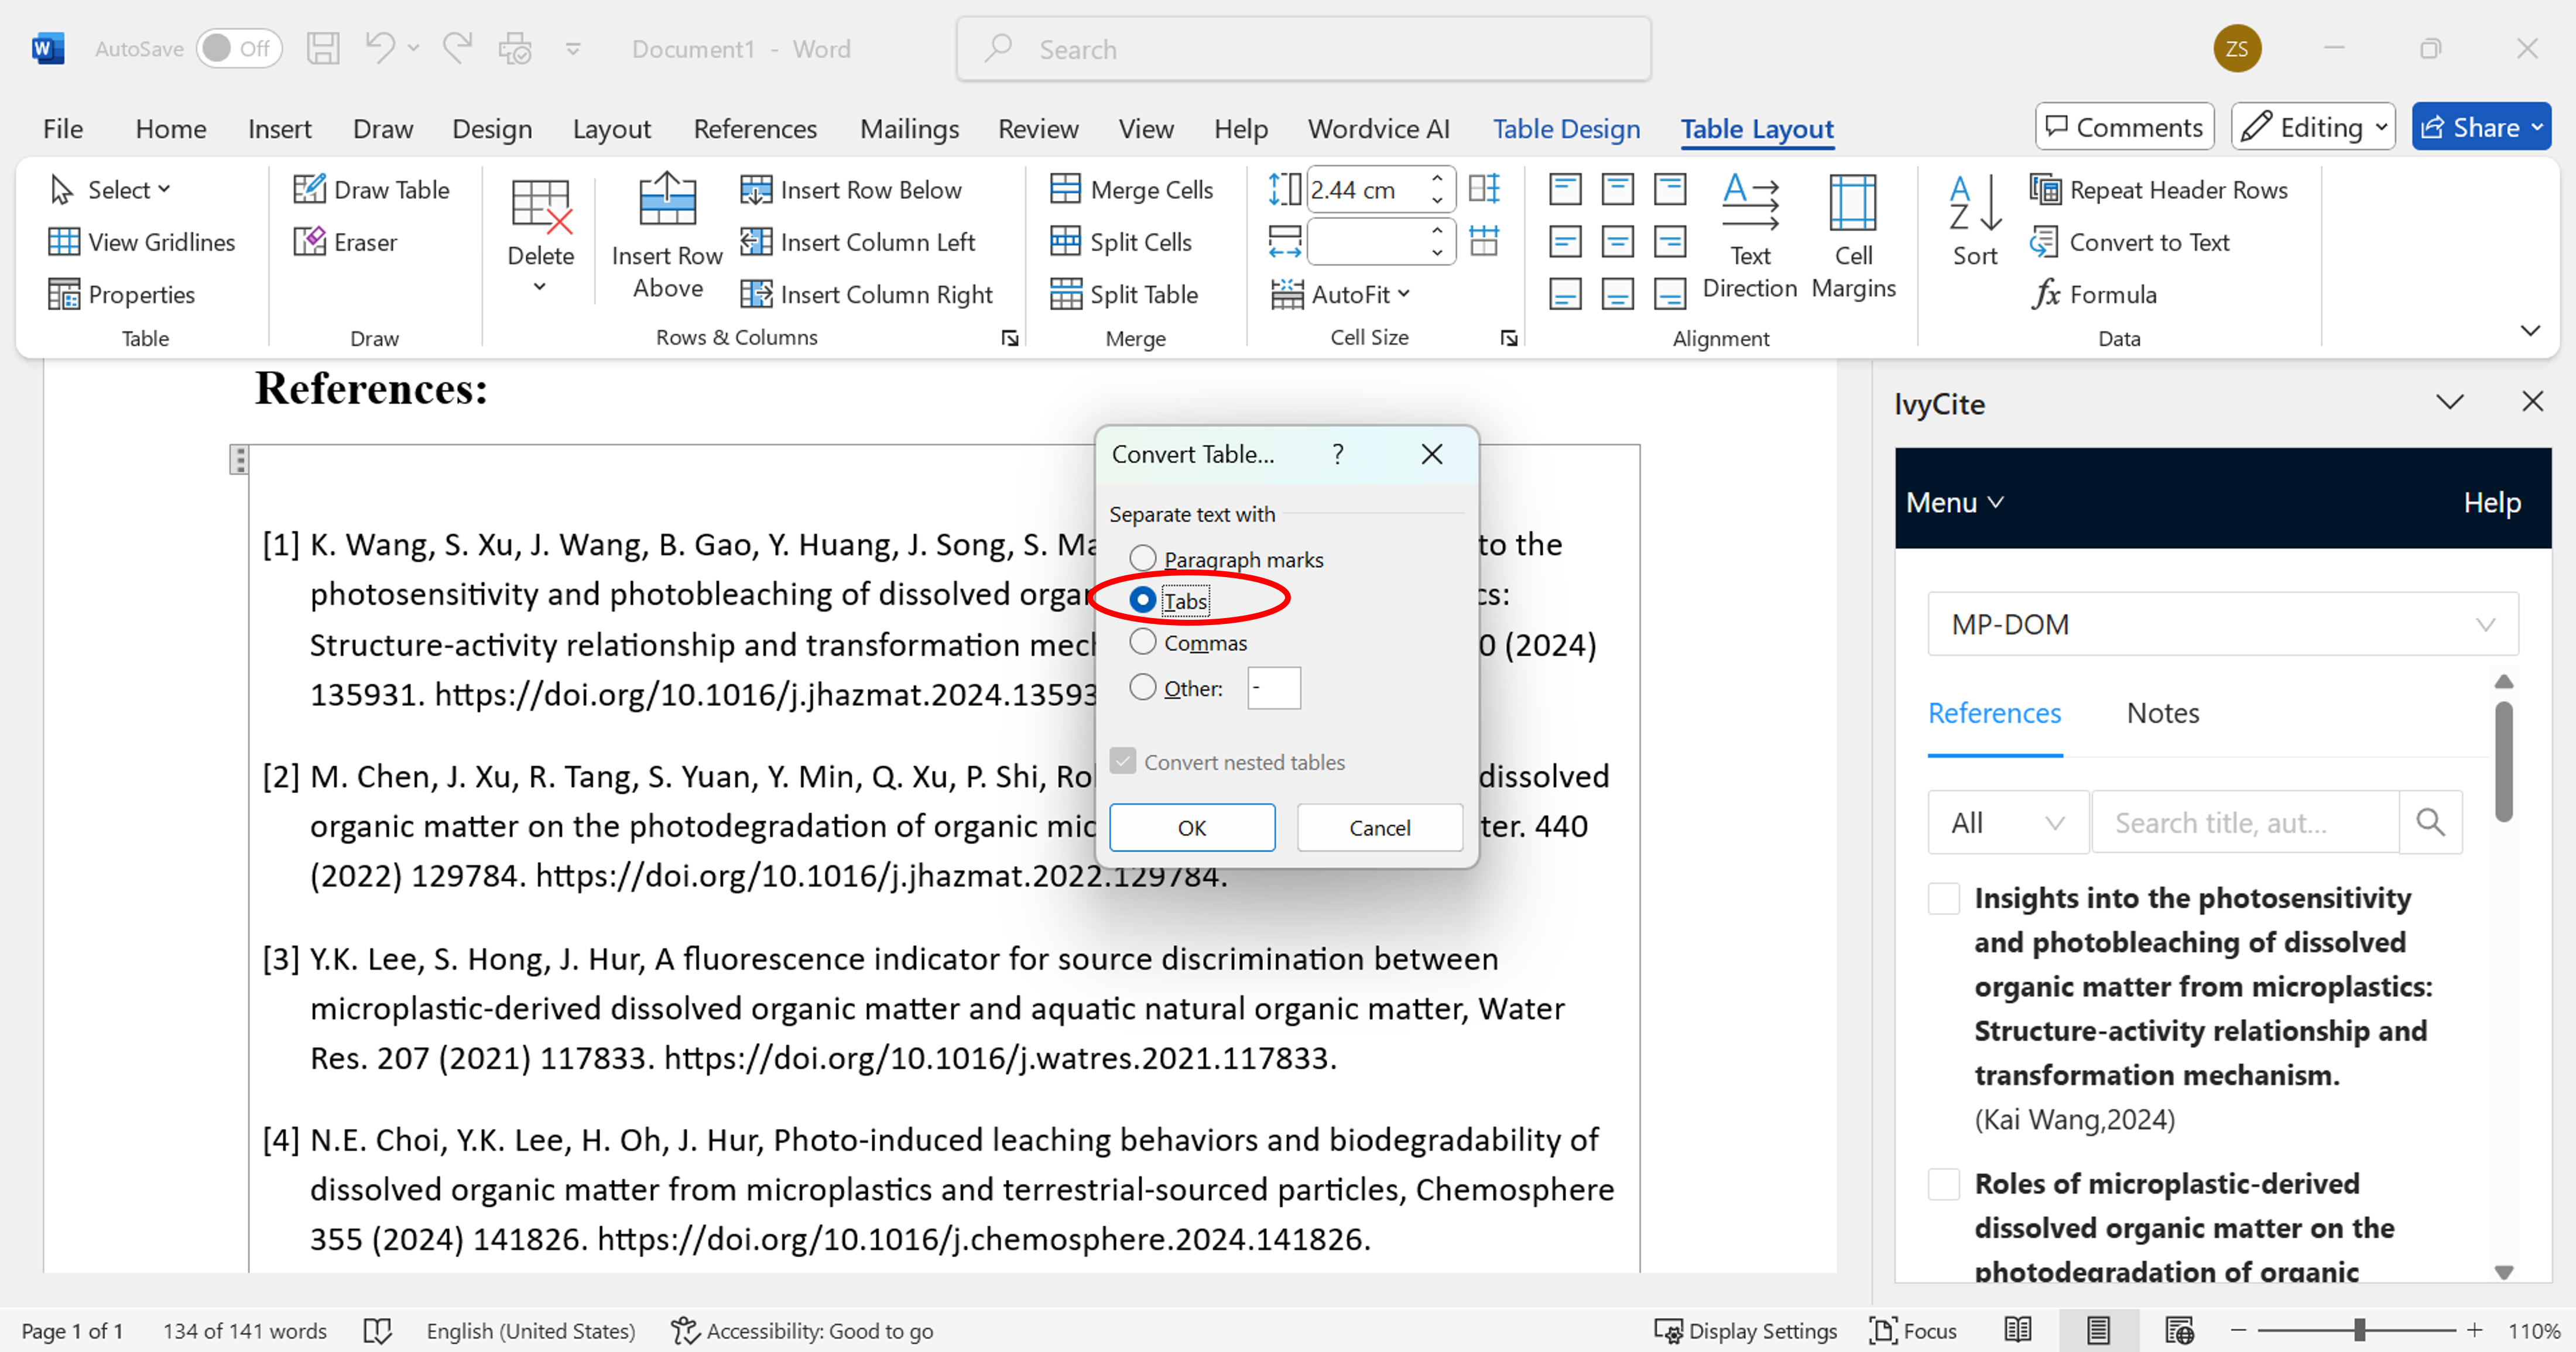Click the zoom slider handle in status bar
Screen dimensions: 2576x1352
point(2359,1330)
